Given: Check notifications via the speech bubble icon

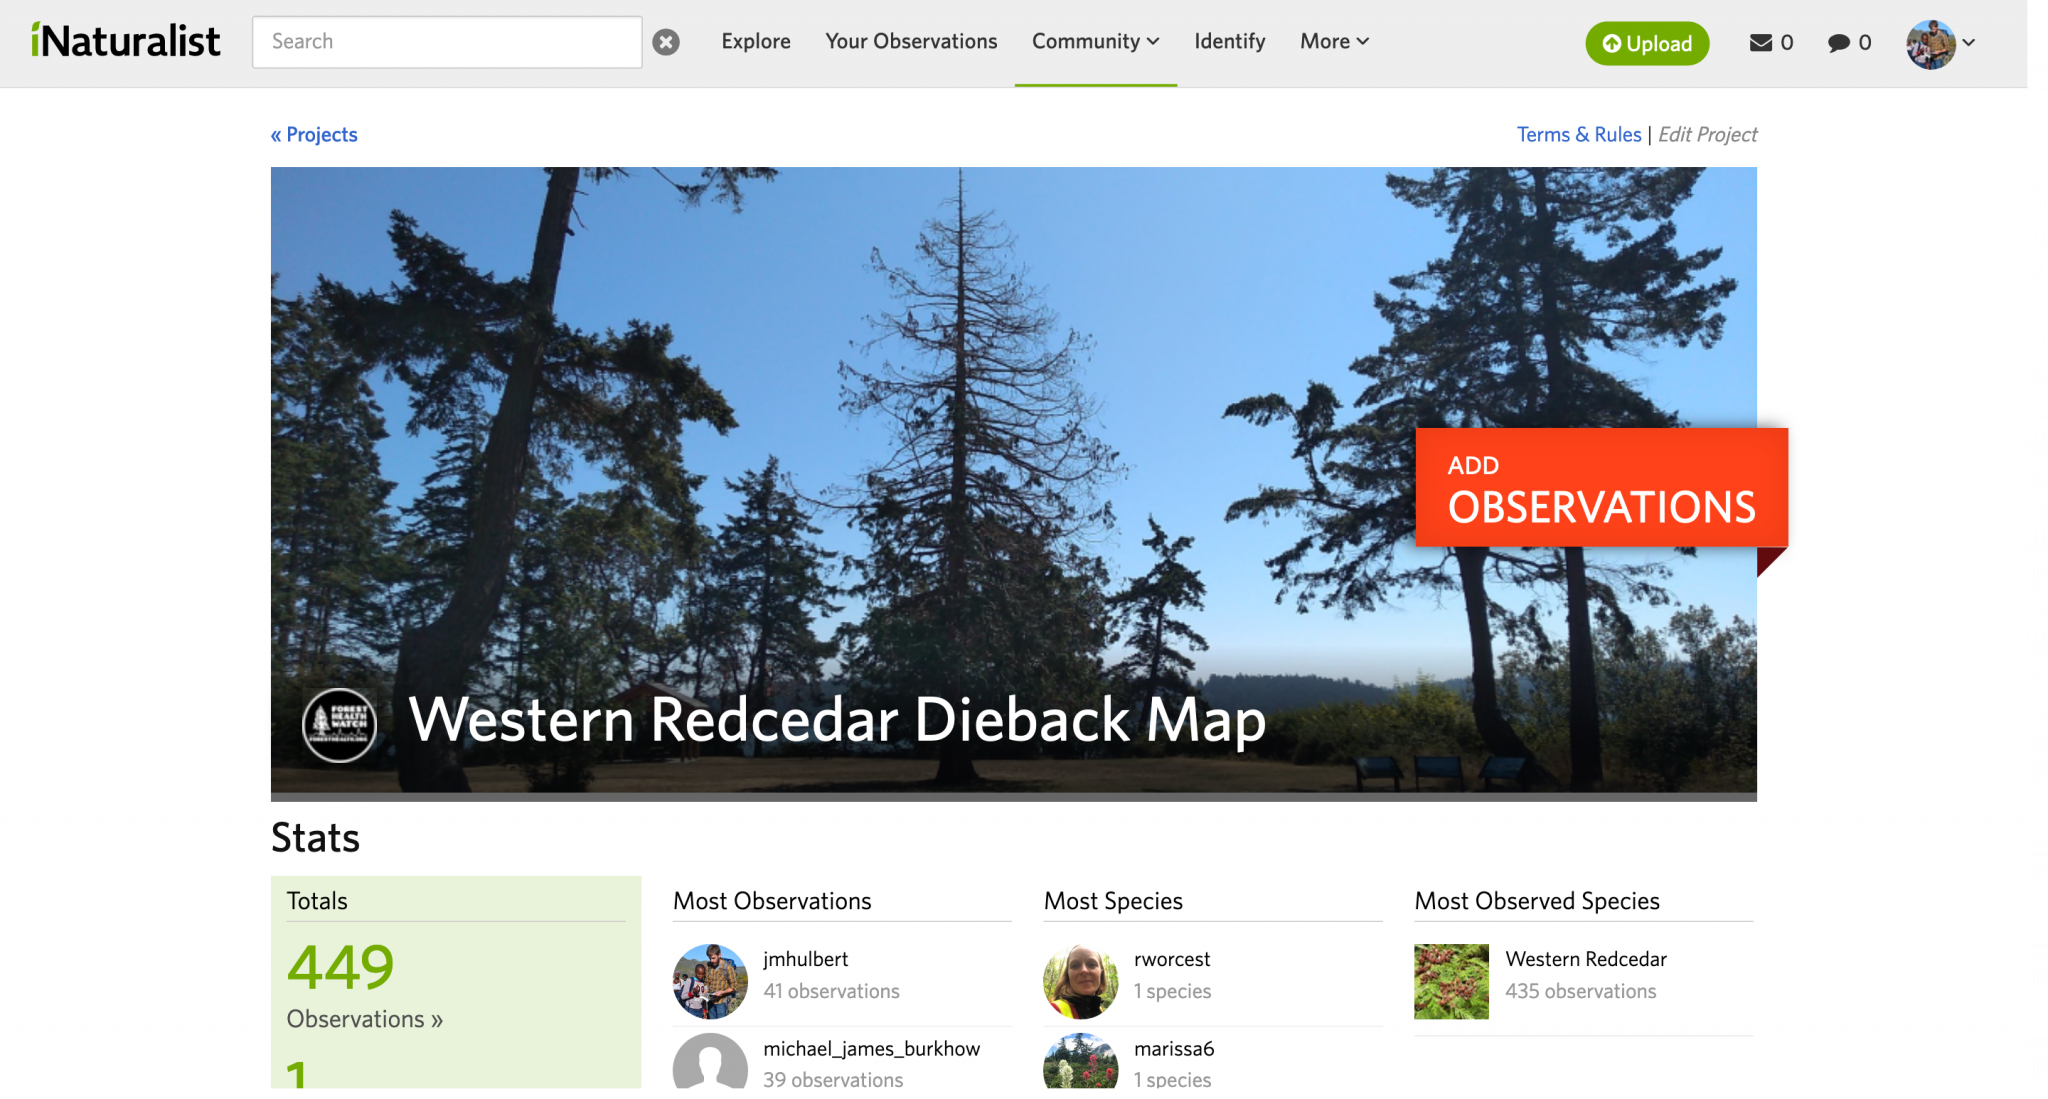Looking at the screenshot, I should tap(1838, 43).
